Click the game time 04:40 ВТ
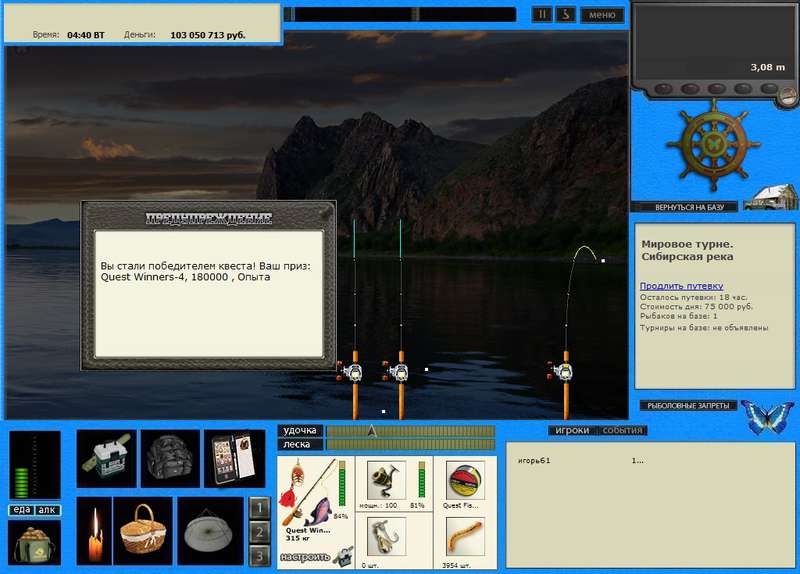Image resolution: width=800 pixels, height=574 pixels. point(85,35)
